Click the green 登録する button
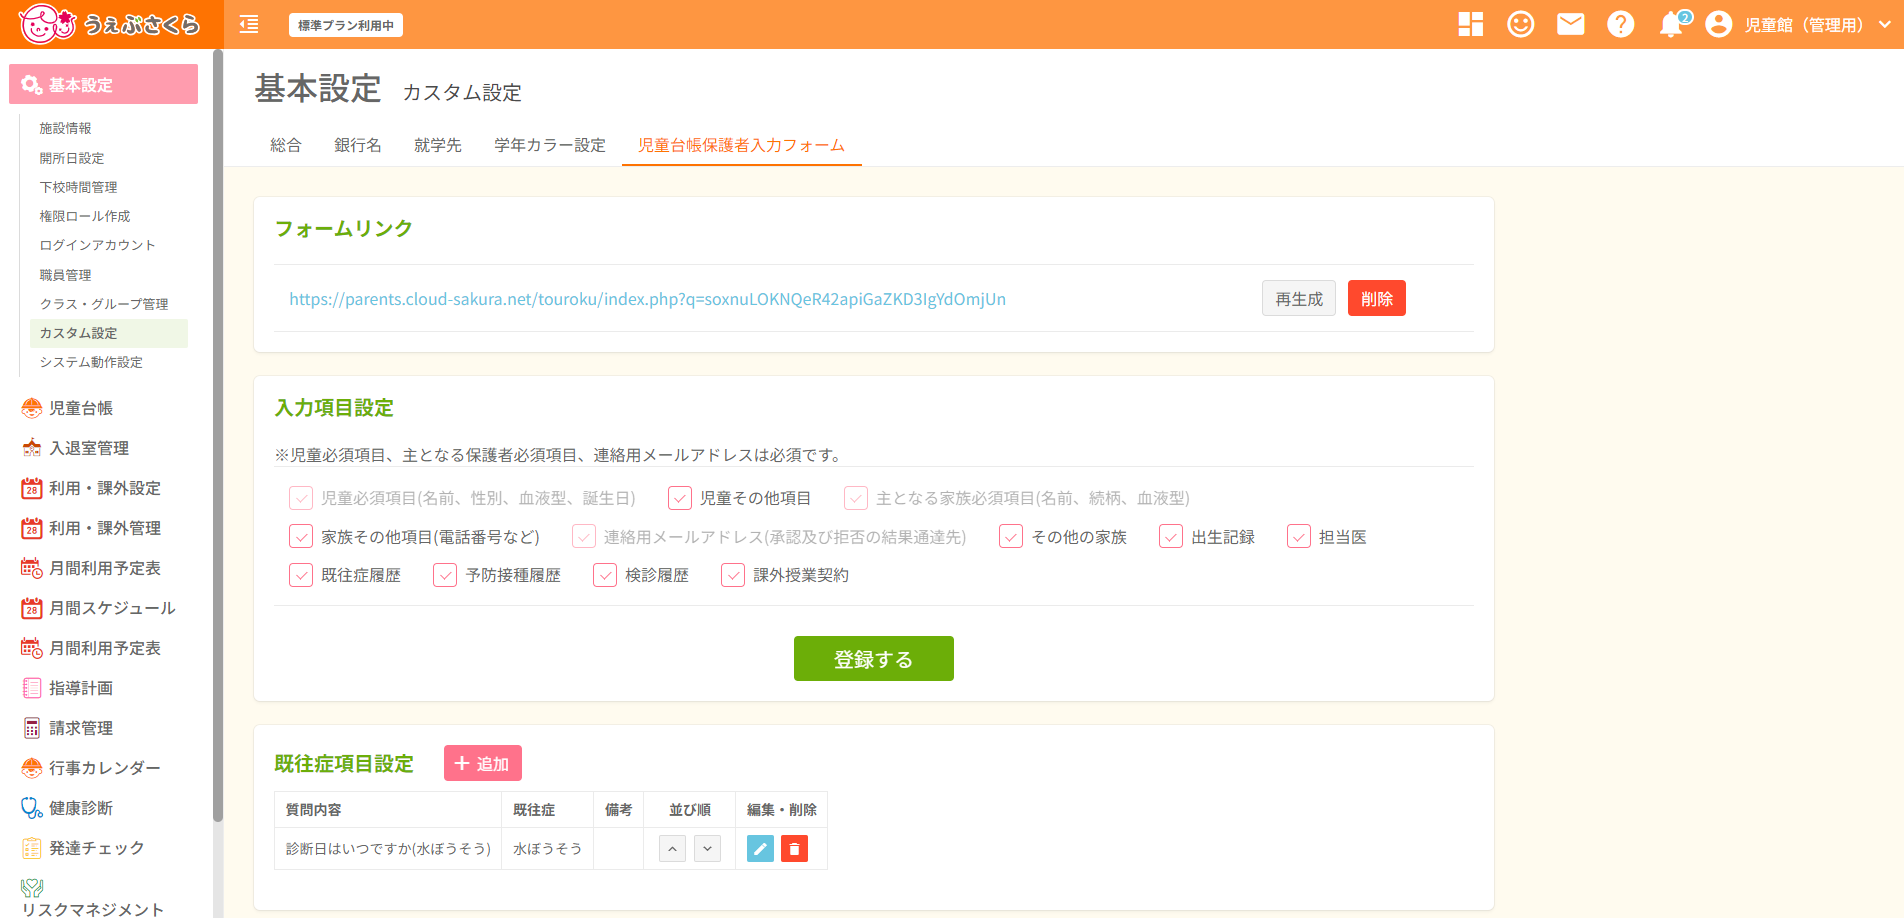The height and width of the screenshot is (918, 1904). (874, 659)
